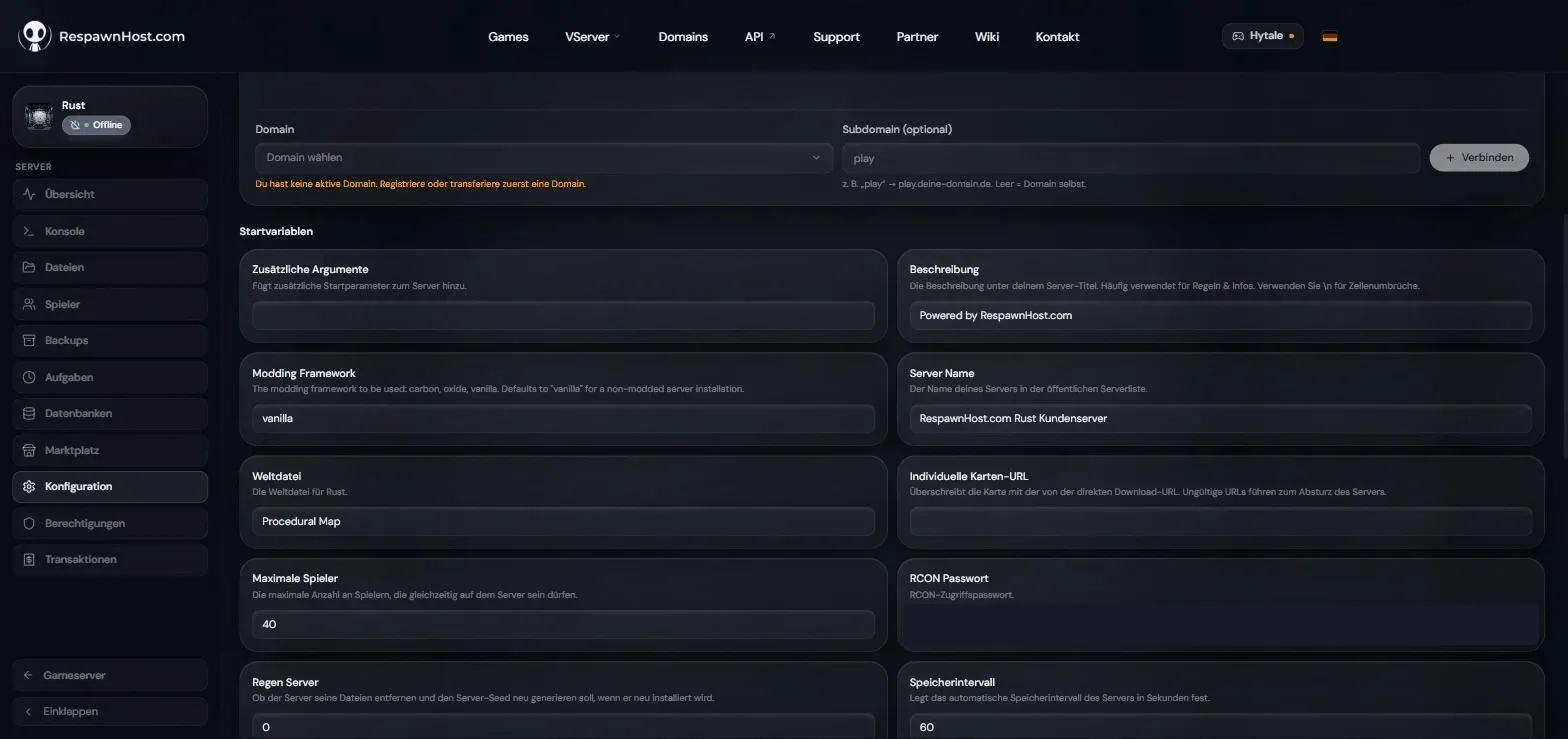Viewport: 1568px width, 739px height.
Task: Go back to Gameserver list
Action: (110, 675)
